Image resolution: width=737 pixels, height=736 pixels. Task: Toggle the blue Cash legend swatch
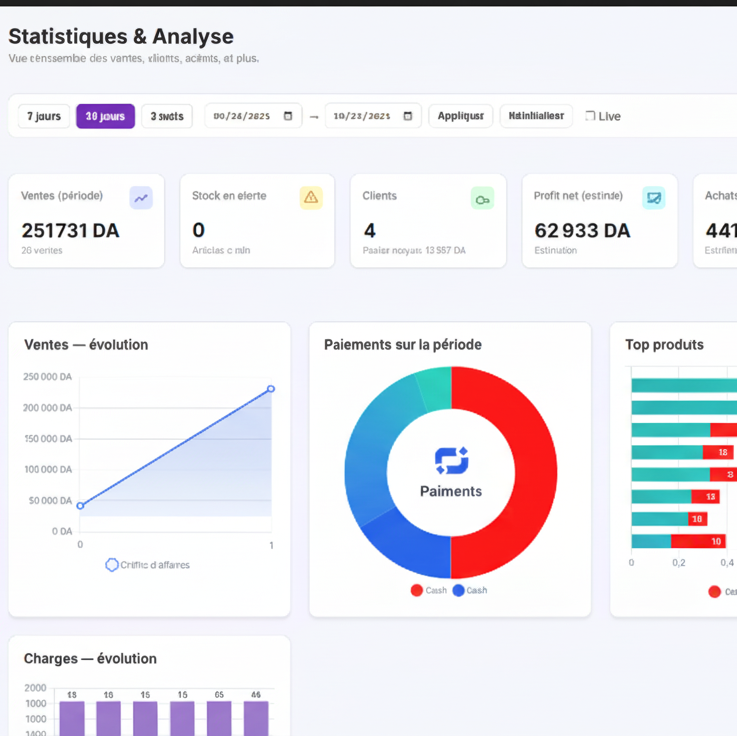459,590
